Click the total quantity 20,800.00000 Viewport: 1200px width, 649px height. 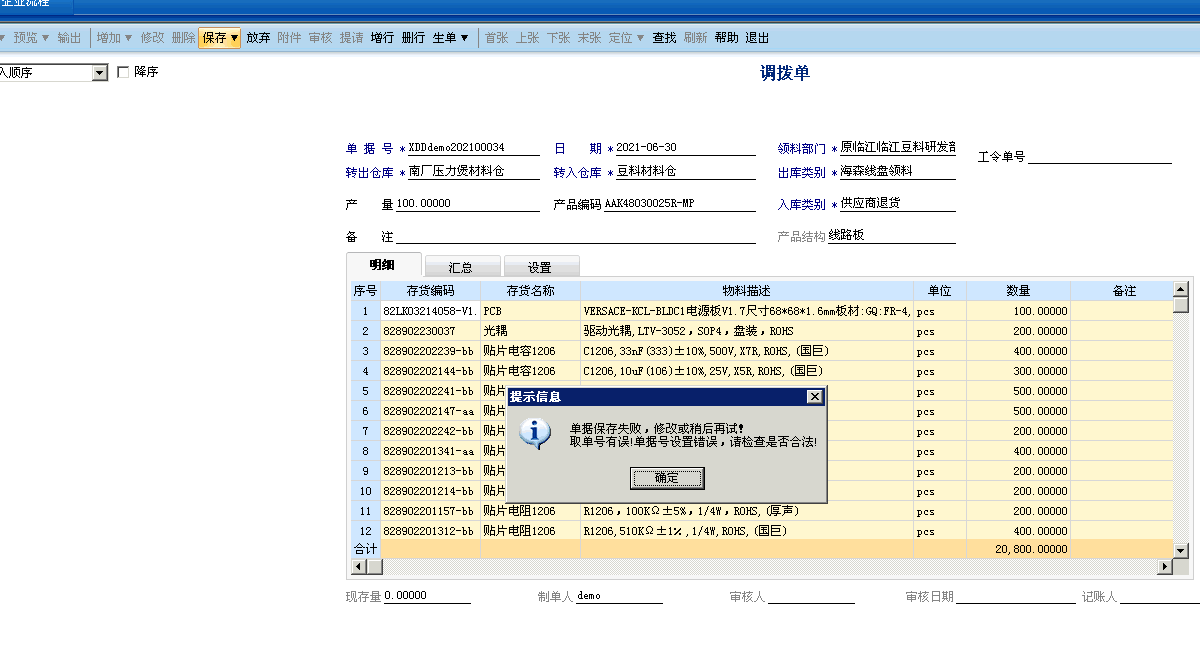coord(1018,549)
